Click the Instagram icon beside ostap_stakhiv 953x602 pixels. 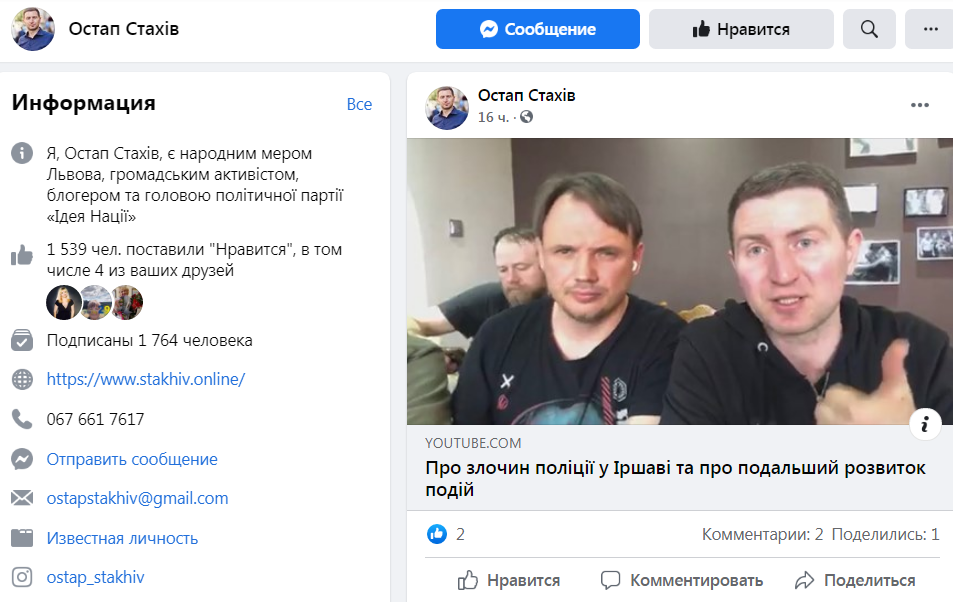[x=22, y=577]
